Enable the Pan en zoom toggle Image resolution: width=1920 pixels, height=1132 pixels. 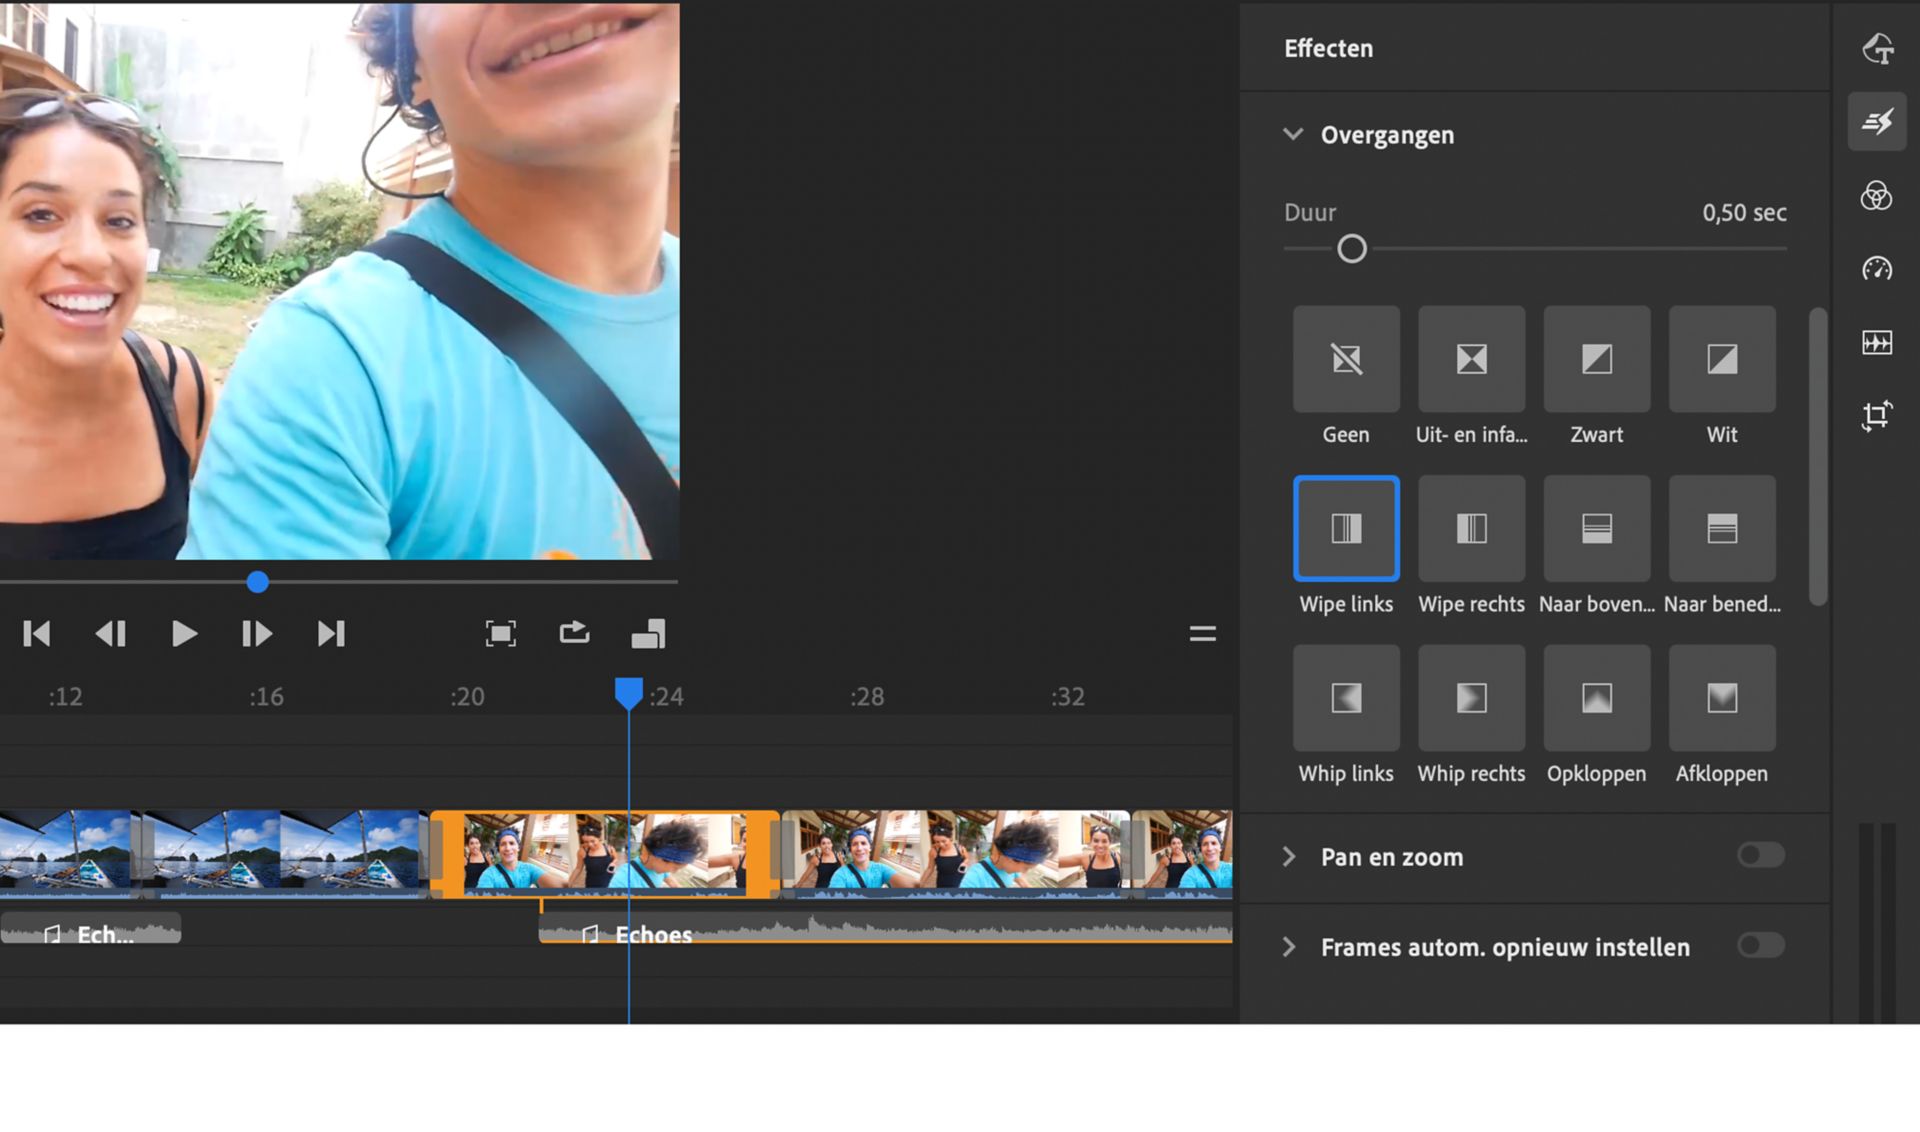pos(1760,855)
